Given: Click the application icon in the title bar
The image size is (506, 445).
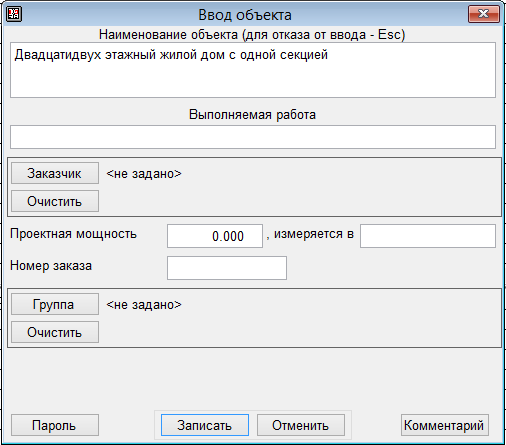Looking at the screenshot, I should click(x=14, y=14).
